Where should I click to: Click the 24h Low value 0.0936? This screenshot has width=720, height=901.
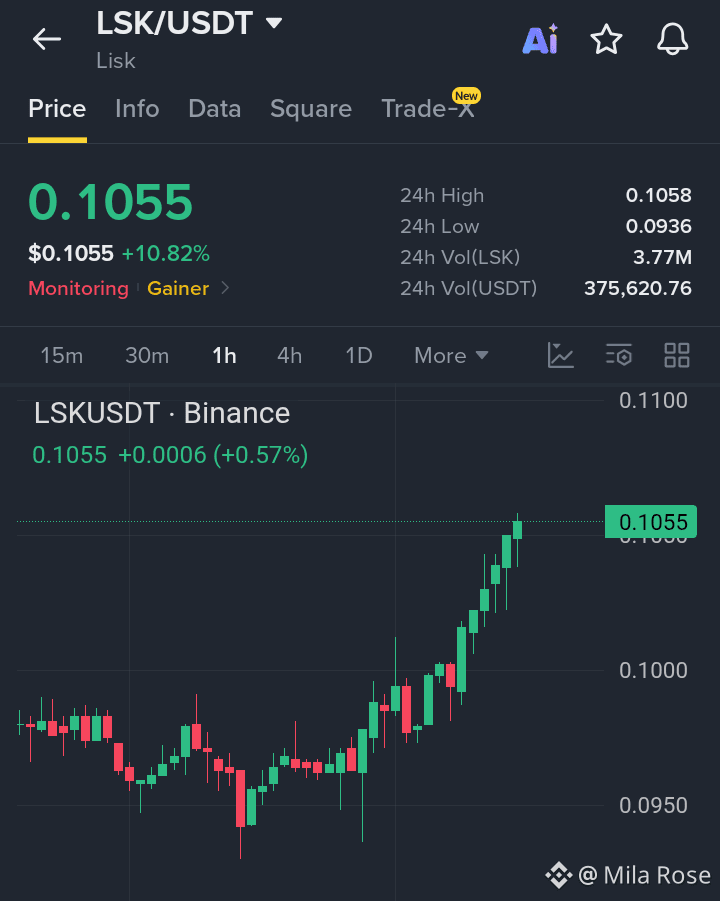pos(659,226)
